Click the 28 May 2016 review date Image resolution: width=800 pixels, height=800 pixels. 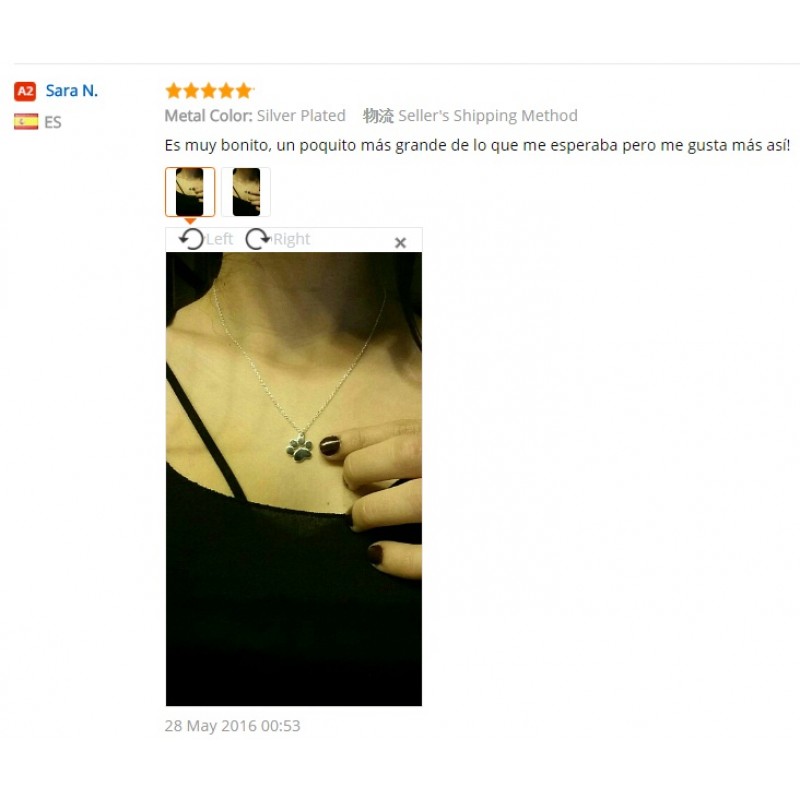[233, 726]
